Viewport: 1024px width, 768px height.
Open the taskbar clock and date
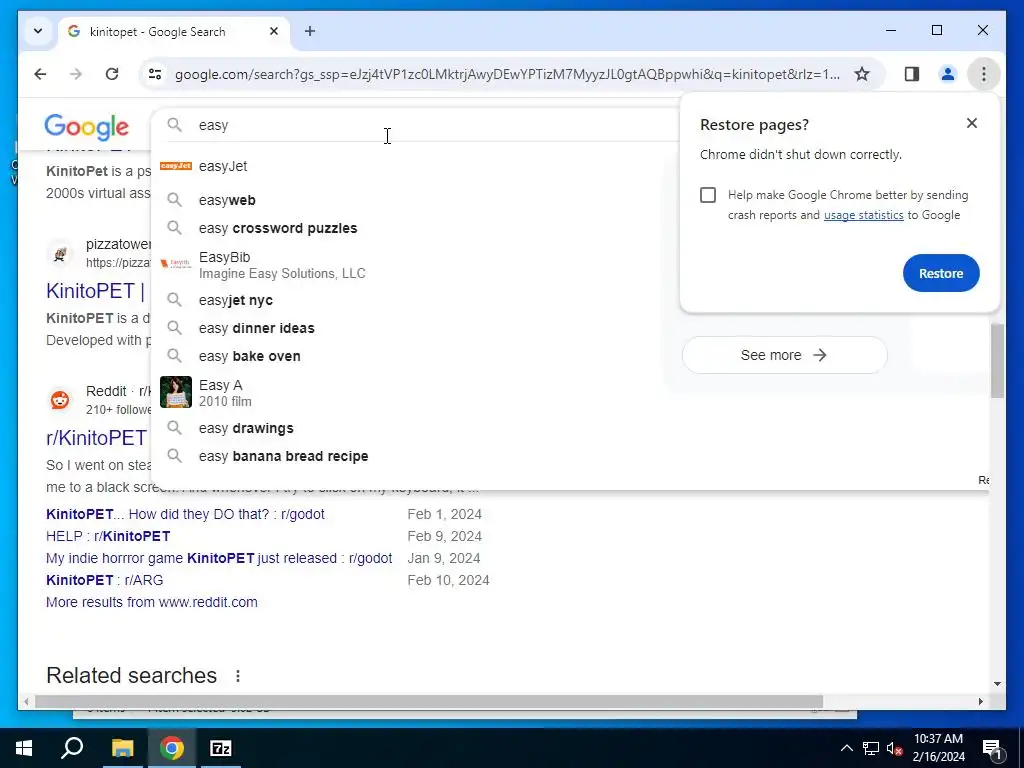coord(938,748)
